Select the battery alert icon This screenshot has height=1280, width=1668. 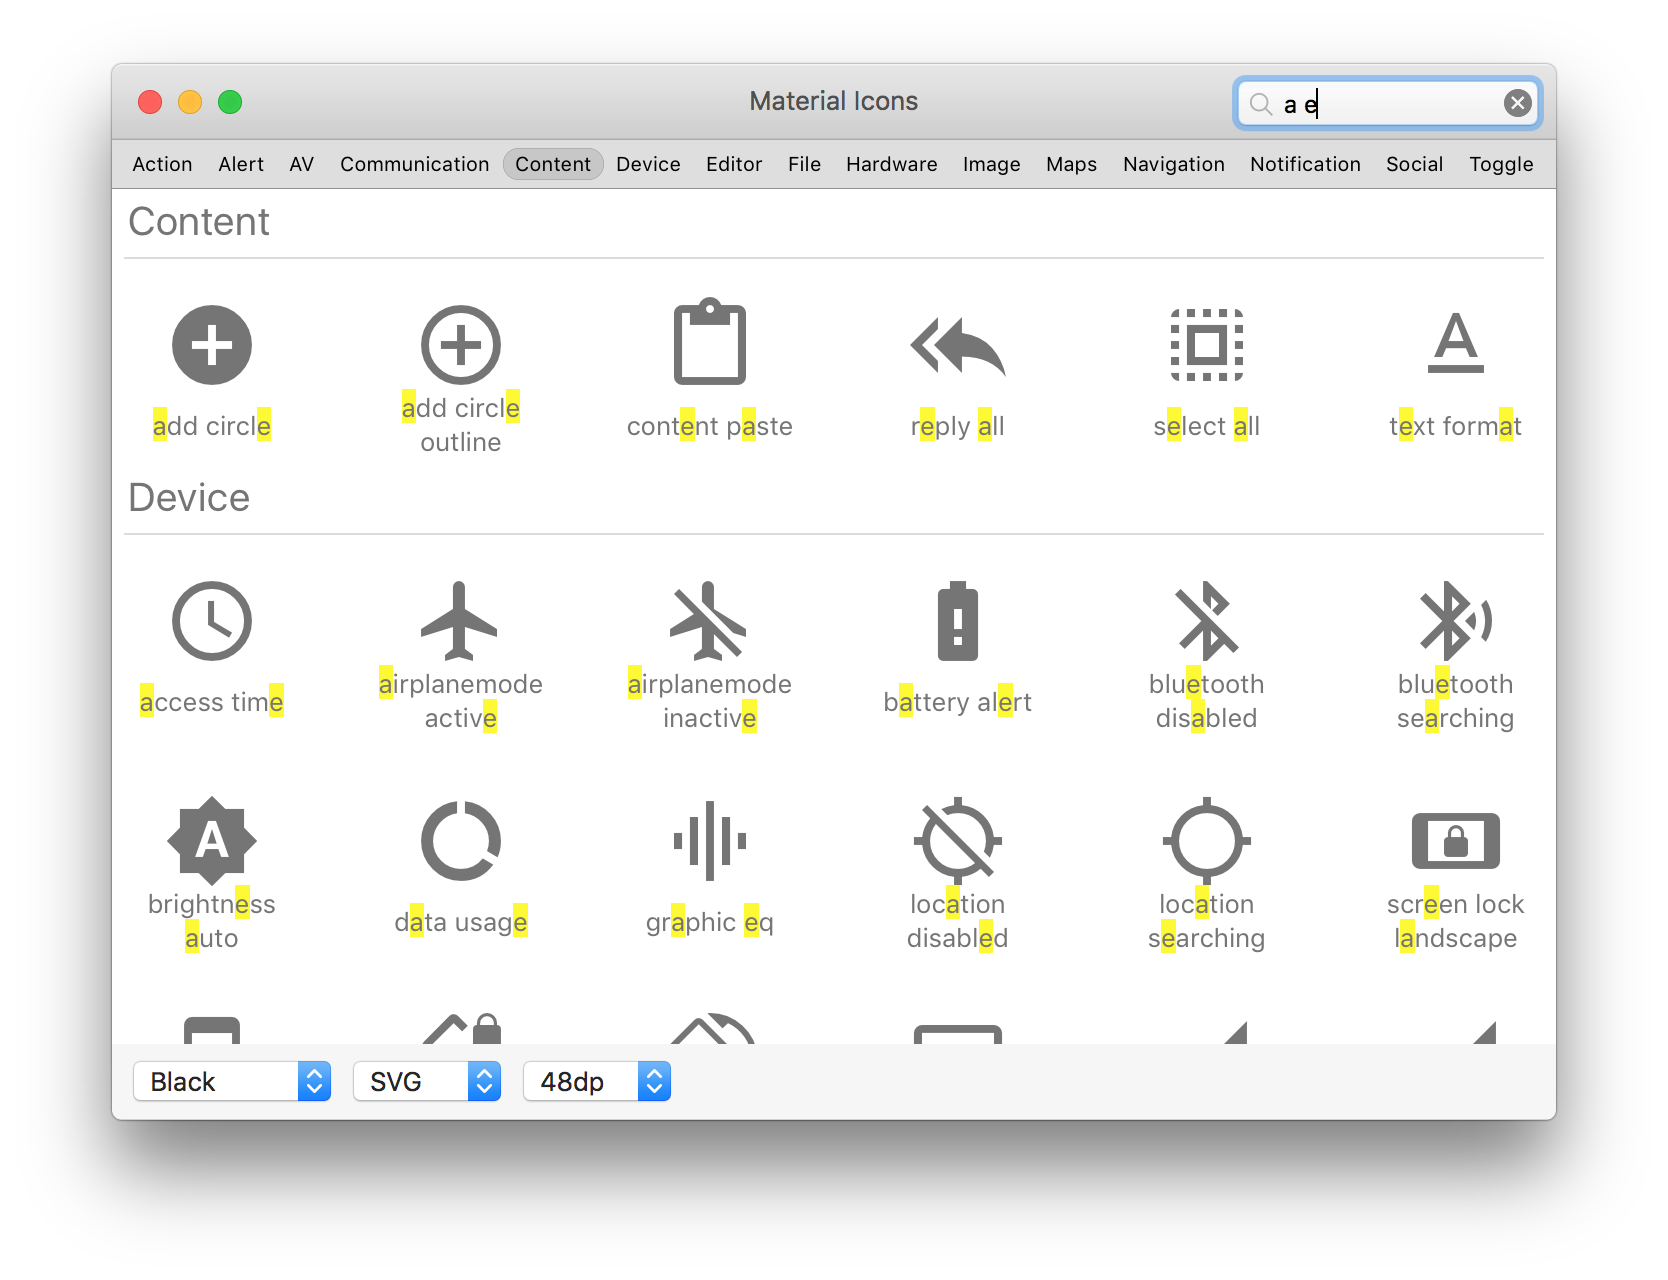(x=958, y=621)
